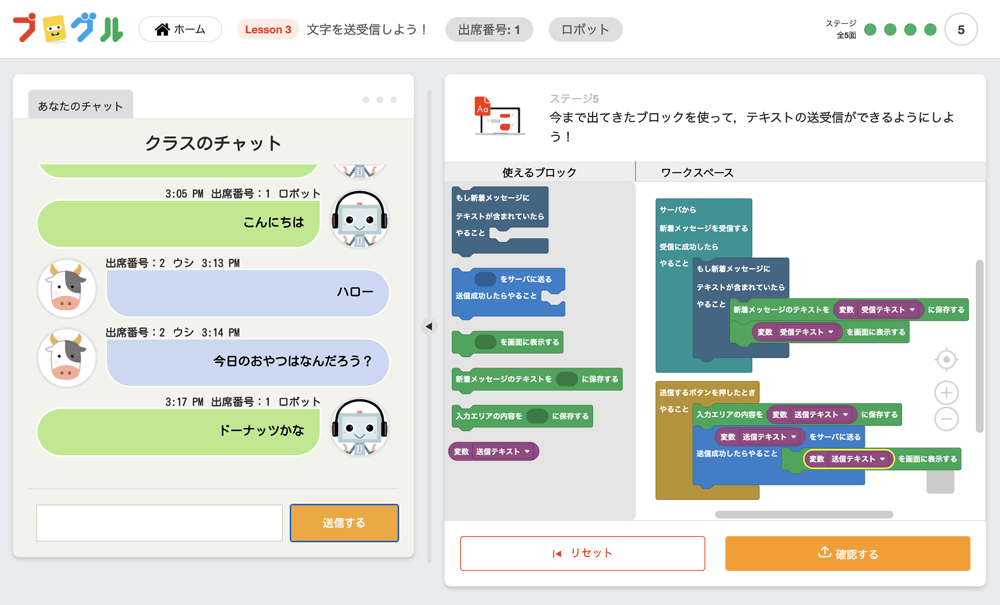Open 送信テキスト dropdown in をサーバに送る block
This screenshot has height=605, width=1000.
click(794, 437)
